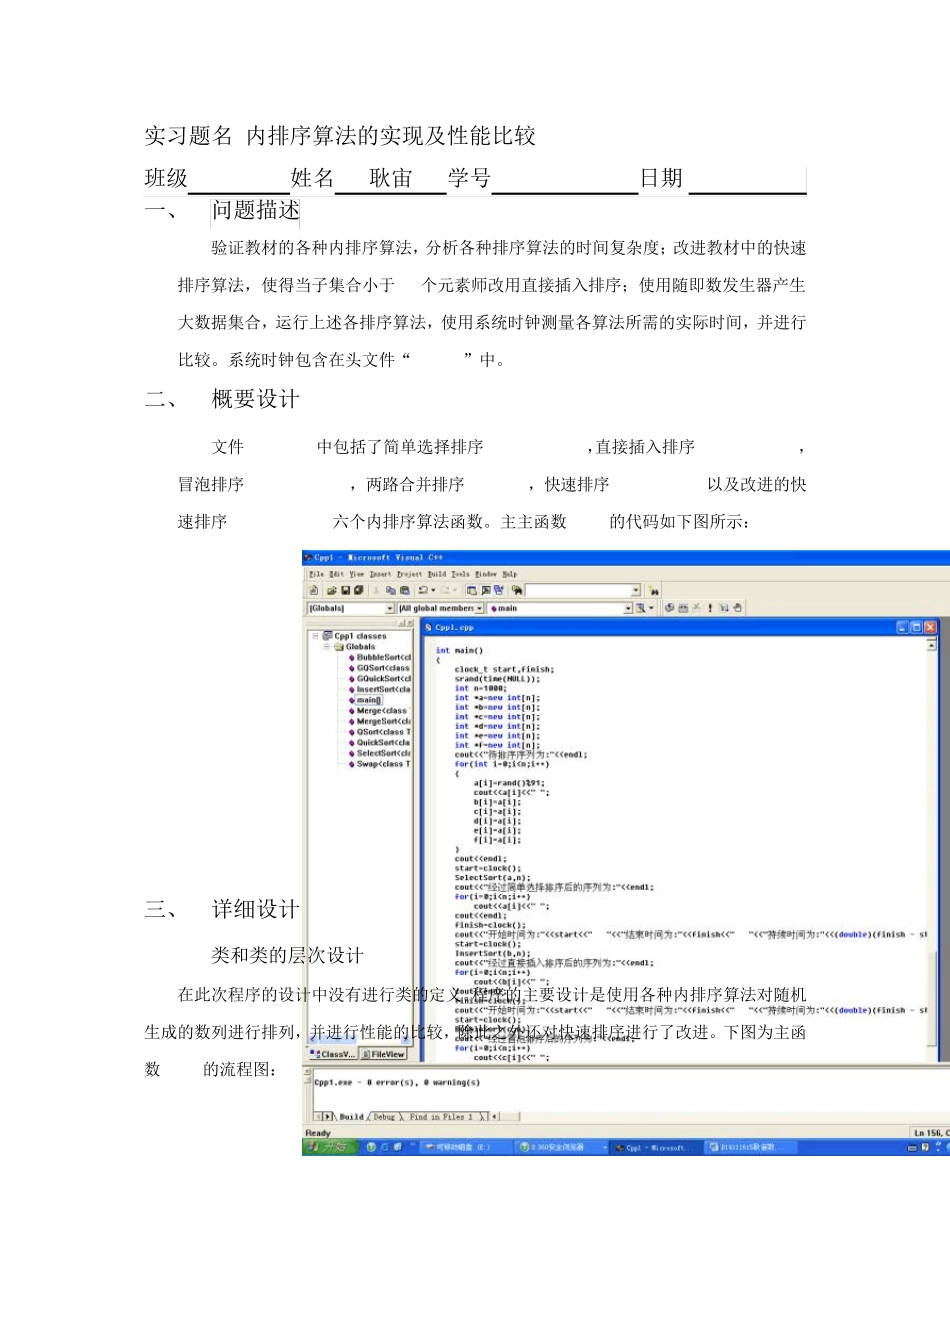This screenshot has height=1344, width=950.
Task: Click the editor scrollbar up arrow
Action: pyautogui.click(x=931, y=645)
